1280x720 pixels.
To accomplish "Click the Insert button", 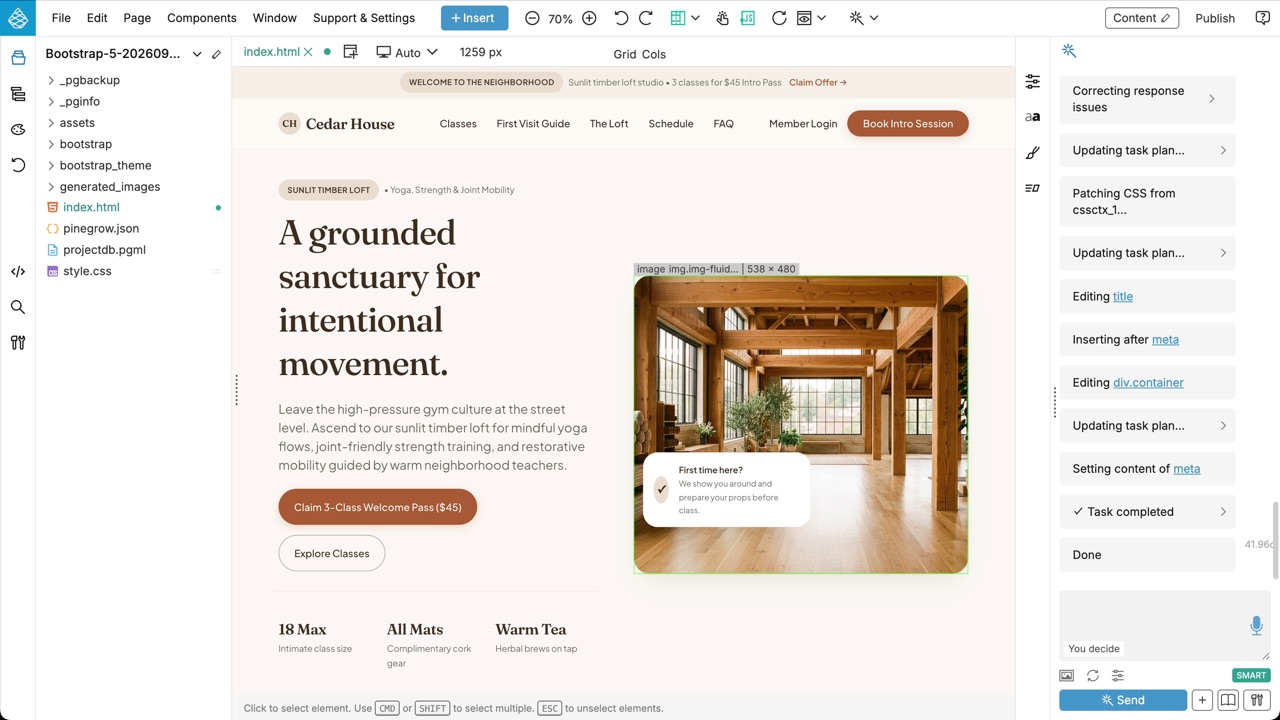I will pos(474,18).
